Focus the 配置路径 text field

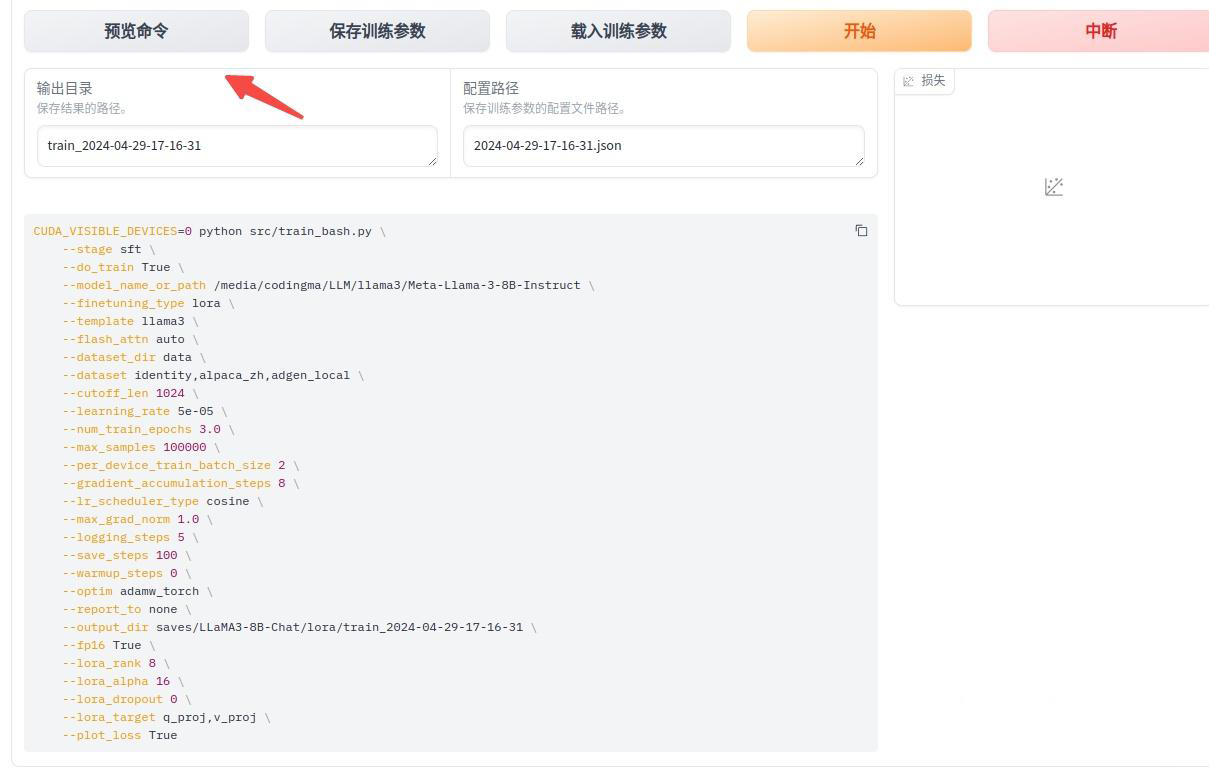[x=664, y=146]
